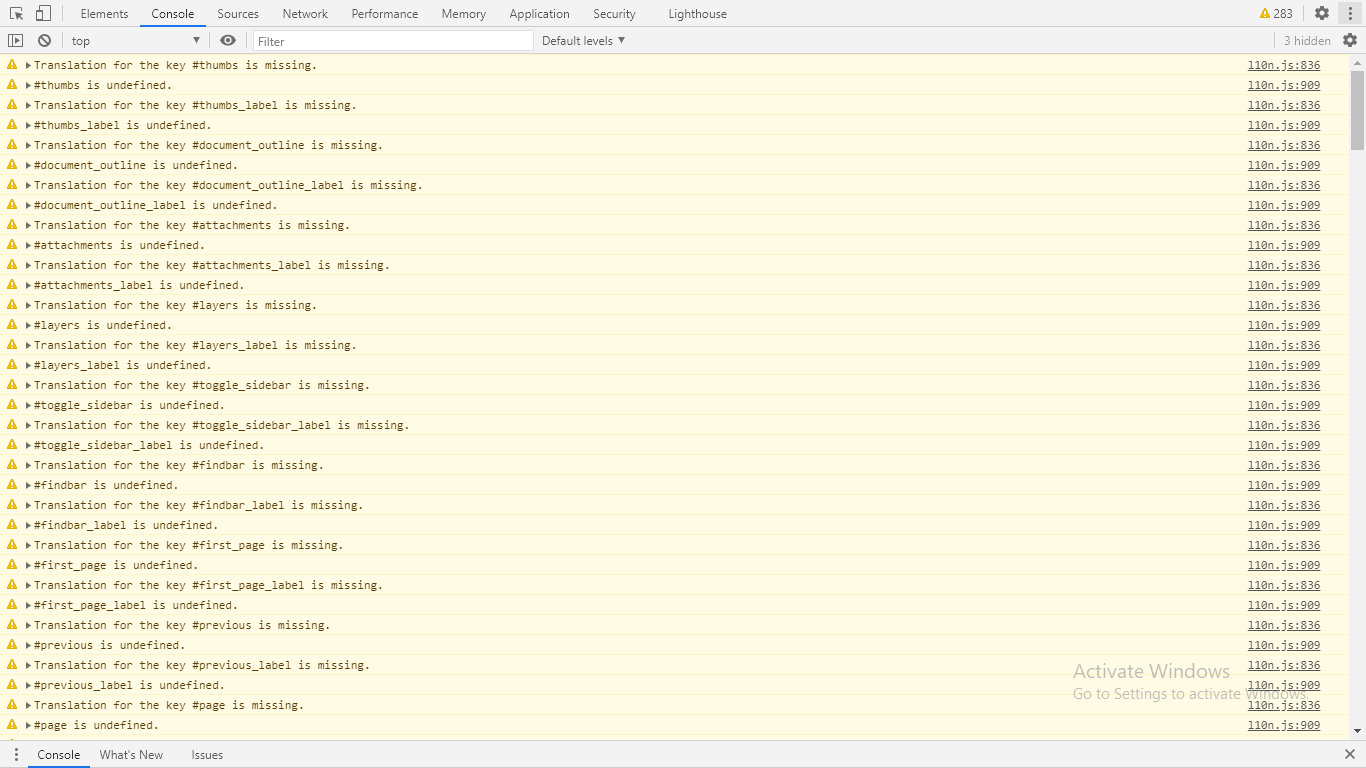
Task: Open l10n.js:836 link for #layers_label missing
Action: click(x=1284, y=345)
